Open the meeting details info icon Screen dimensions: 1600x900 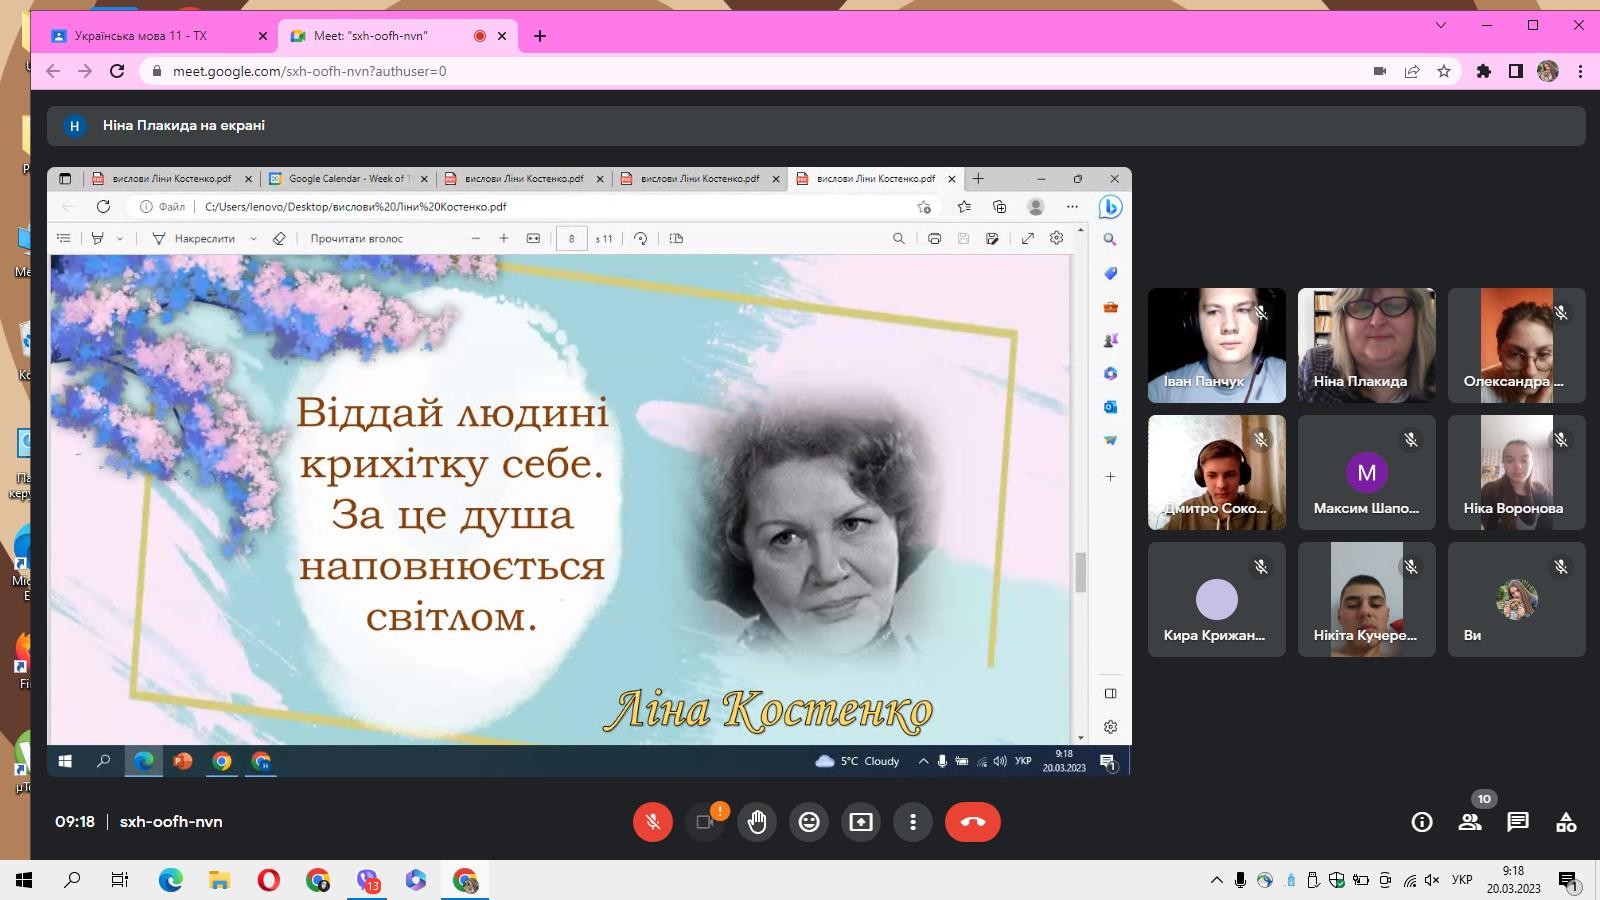pyautogui.click(x=1421, y=822)
